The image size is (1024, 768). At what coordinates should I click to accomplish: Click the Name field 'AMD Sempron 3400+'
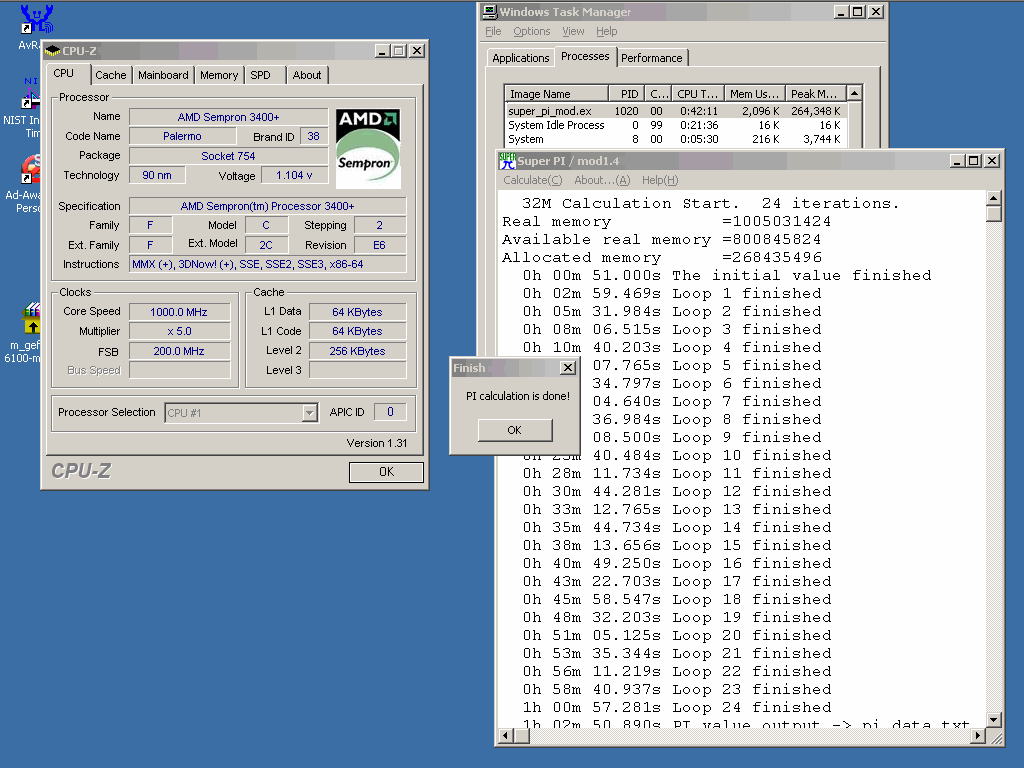click(x=229, y=117)
